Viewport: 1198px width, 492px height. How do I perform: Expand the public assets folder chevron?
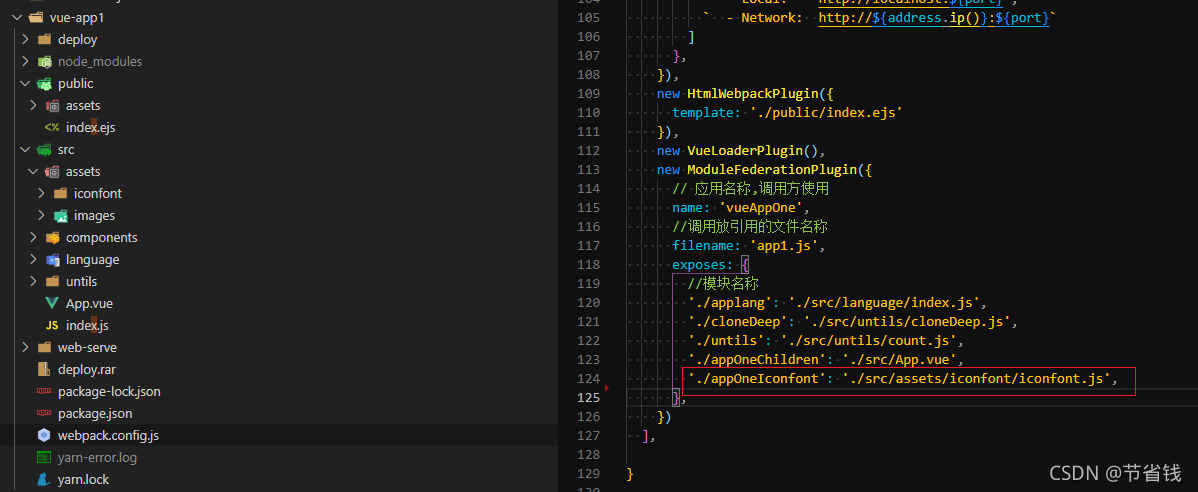[33, 105]
